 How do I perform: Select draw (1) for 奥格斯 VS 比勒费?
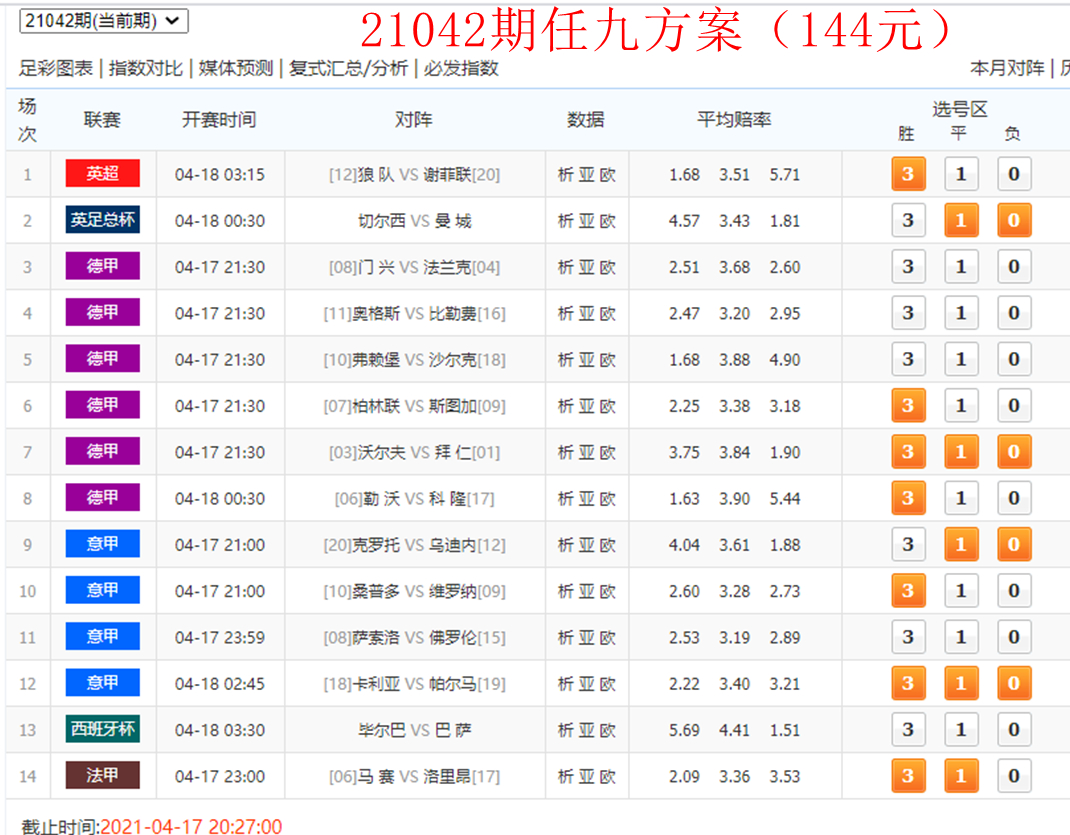961,313
